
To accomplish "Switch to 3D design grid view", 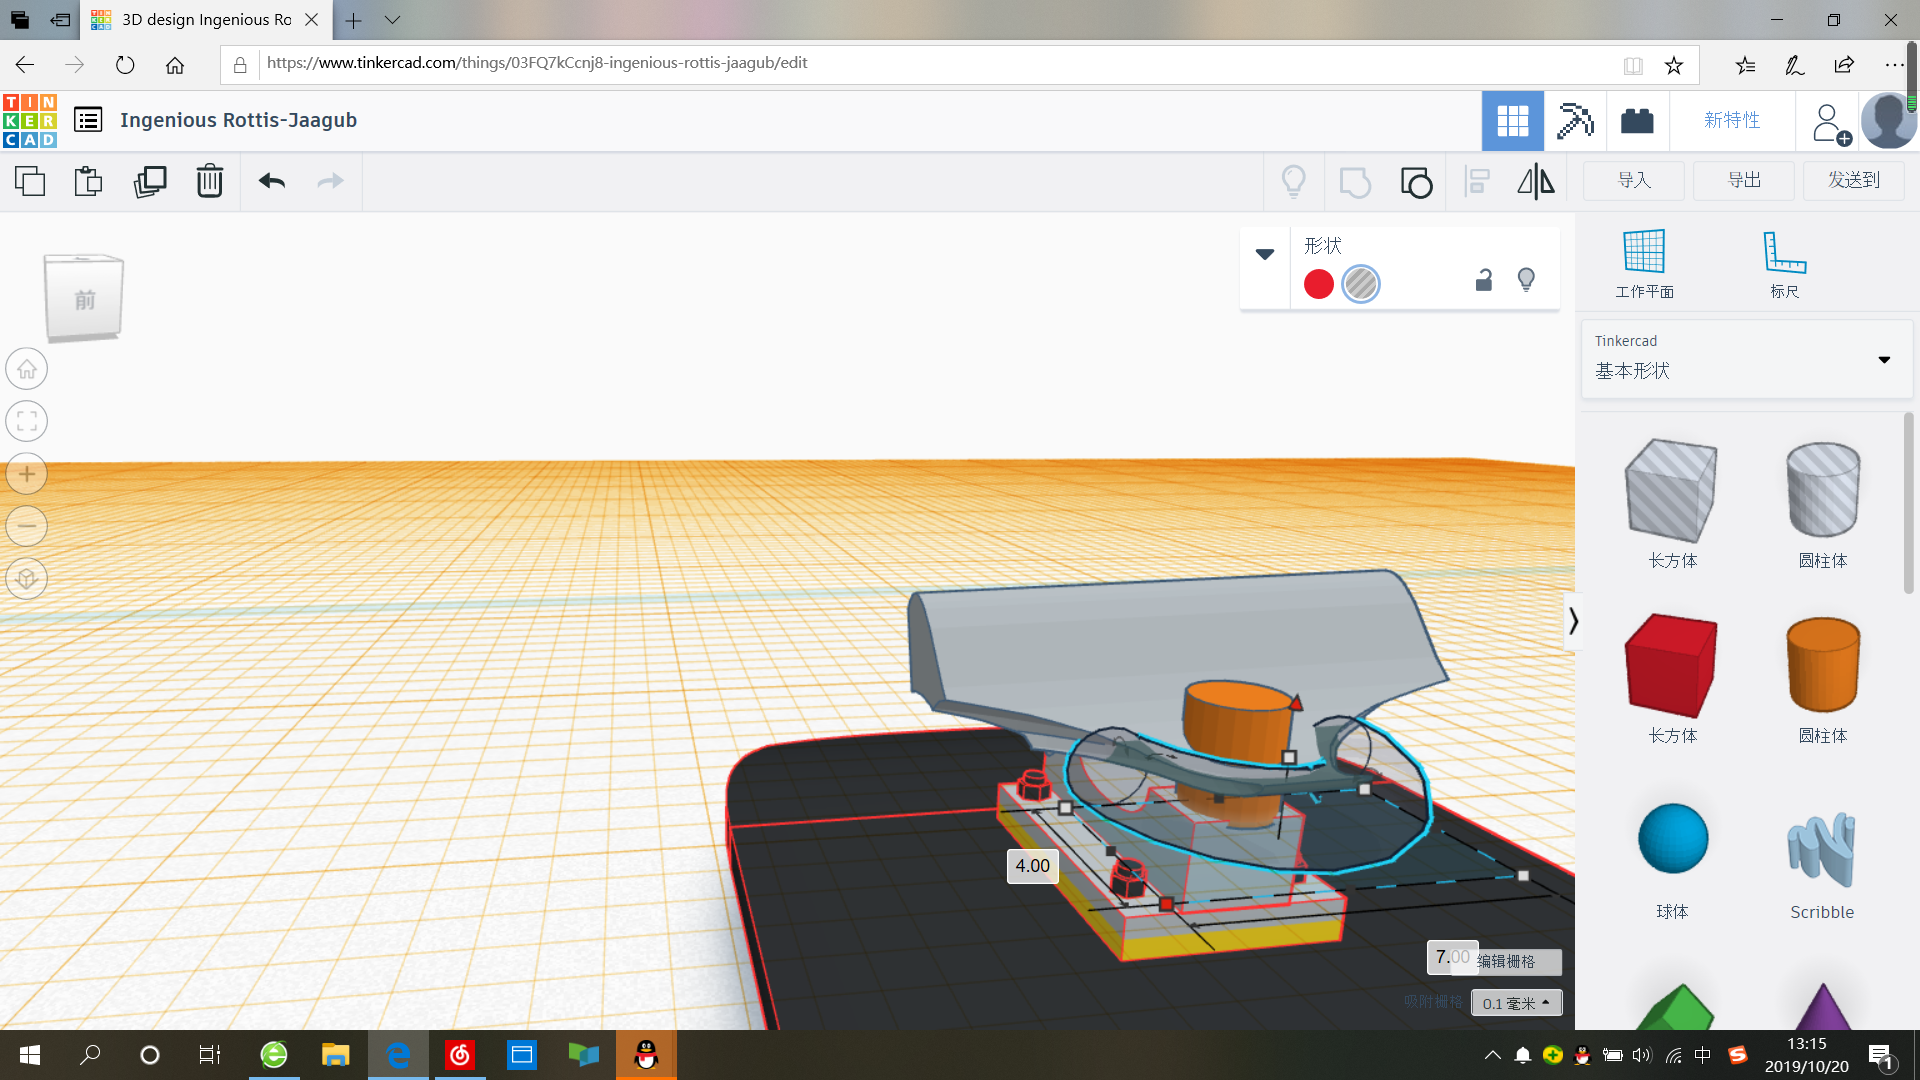I will [x=1513, y=121].
